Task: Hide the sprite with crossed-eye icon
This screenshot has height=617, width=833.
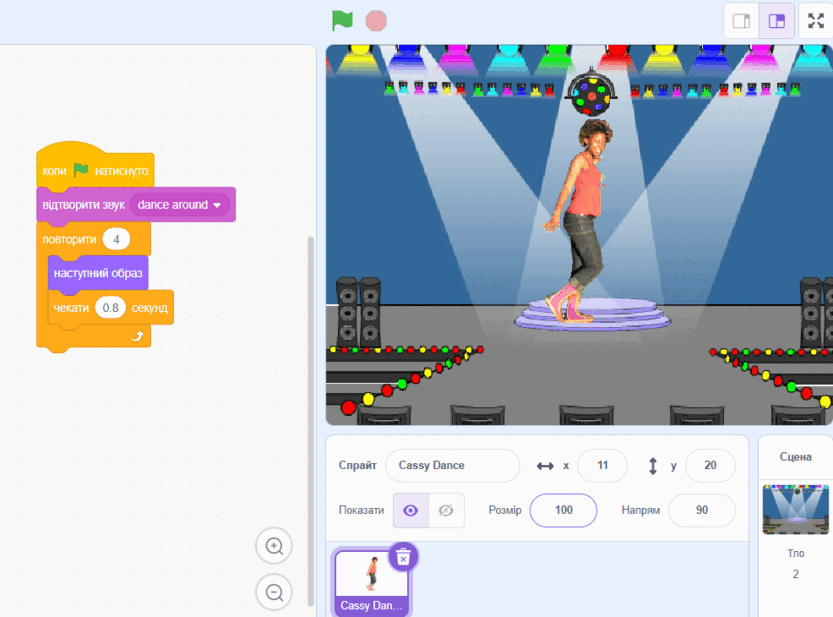Action: click(x=446, y=510)
